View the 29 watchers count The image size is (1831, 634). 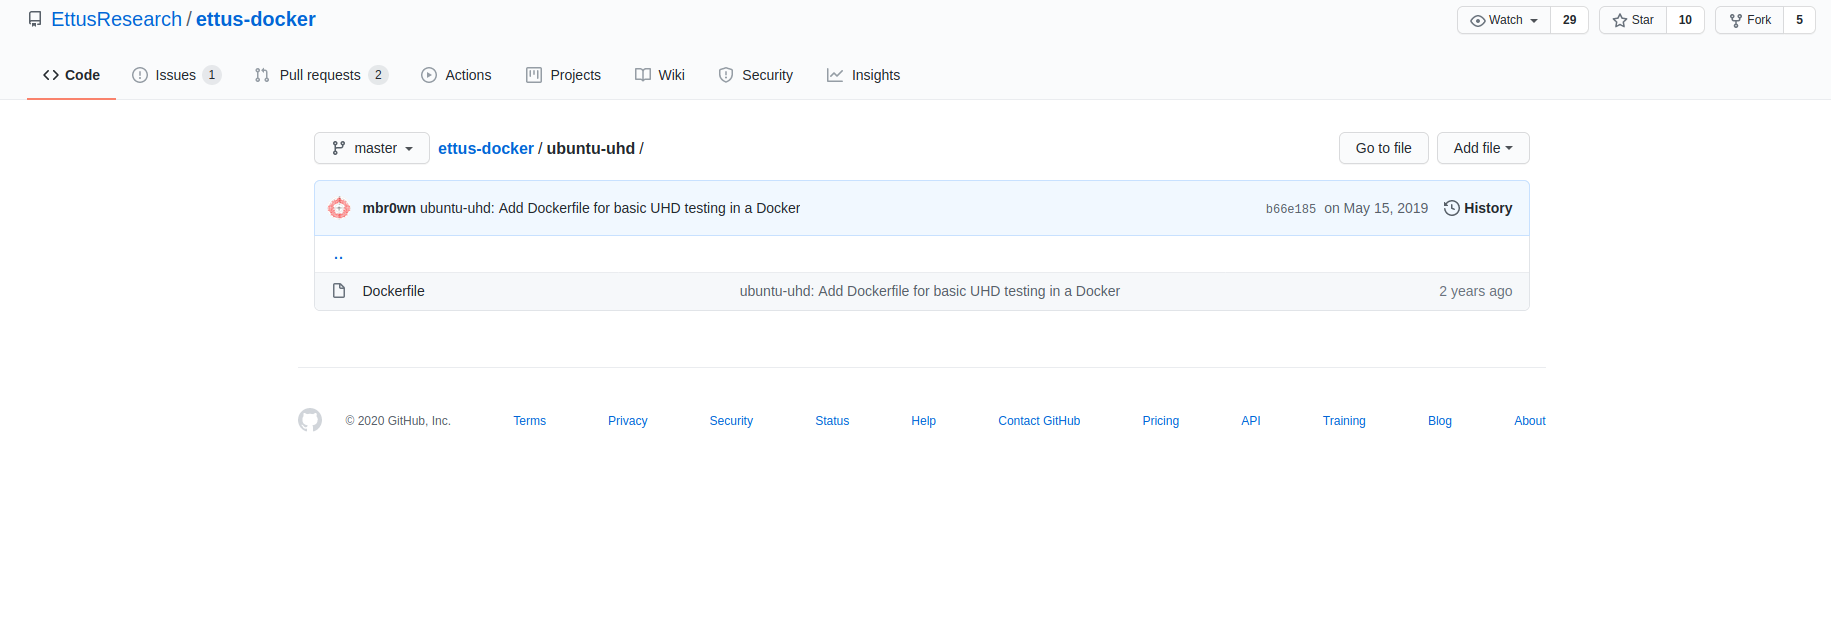tap(1569, 20)
